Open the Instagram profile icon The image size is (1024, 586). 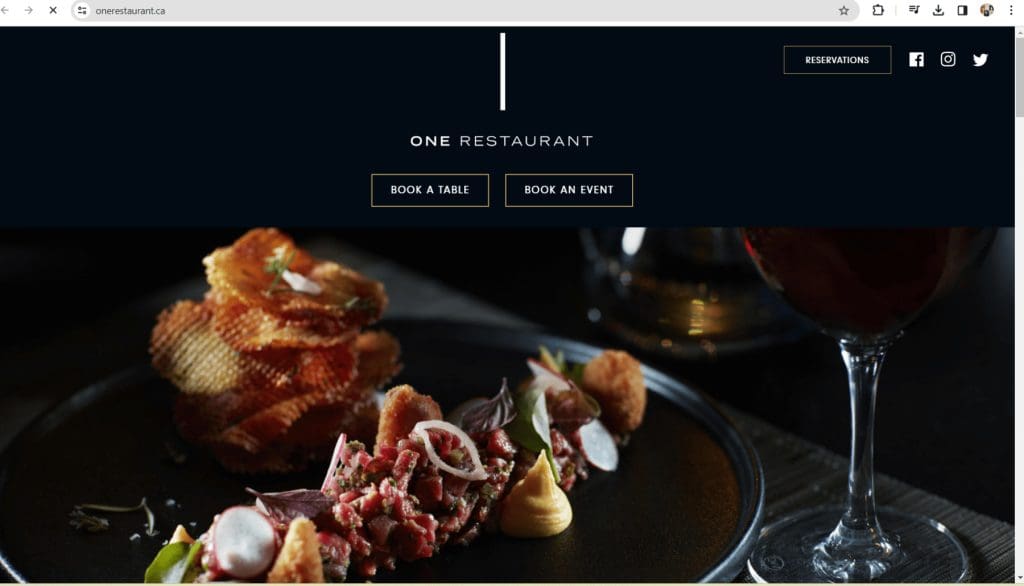948,59
